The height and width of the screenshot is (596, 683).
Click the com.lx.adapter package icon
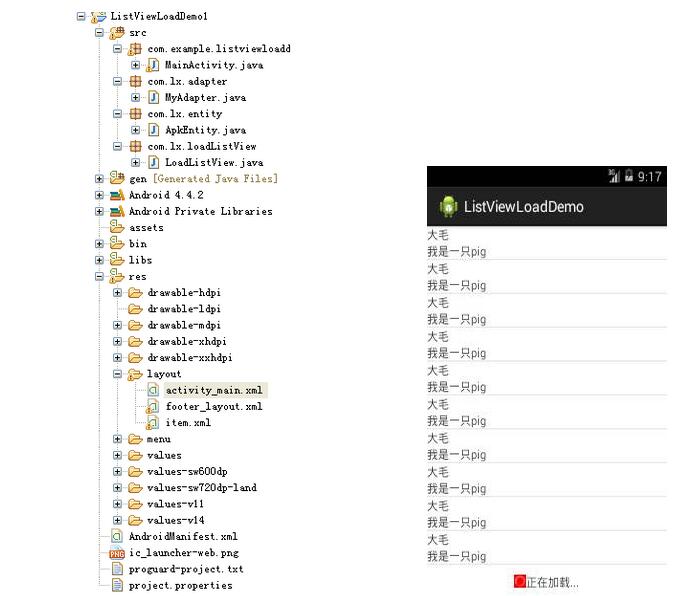pyautogui.click(x=136, y=81)
